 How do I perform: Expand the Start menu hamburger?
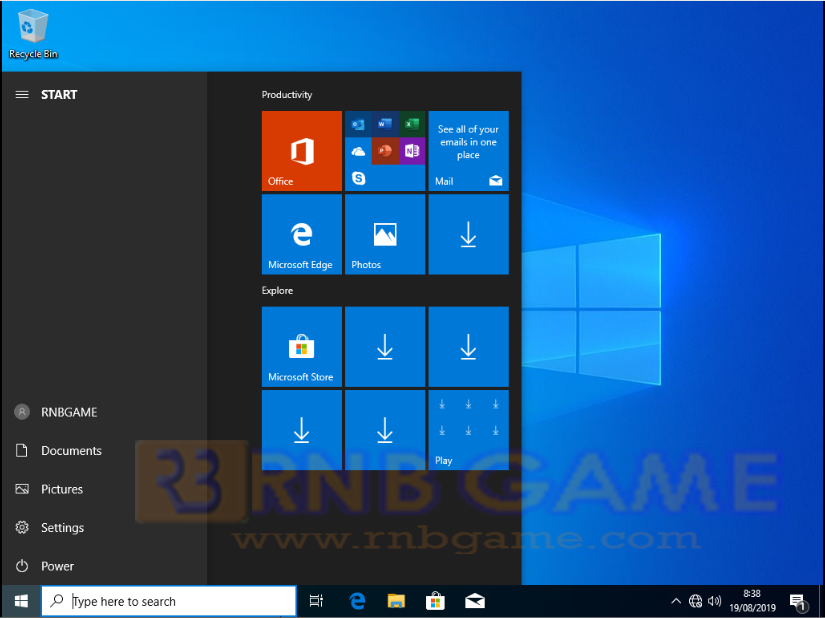coord(22,95)
